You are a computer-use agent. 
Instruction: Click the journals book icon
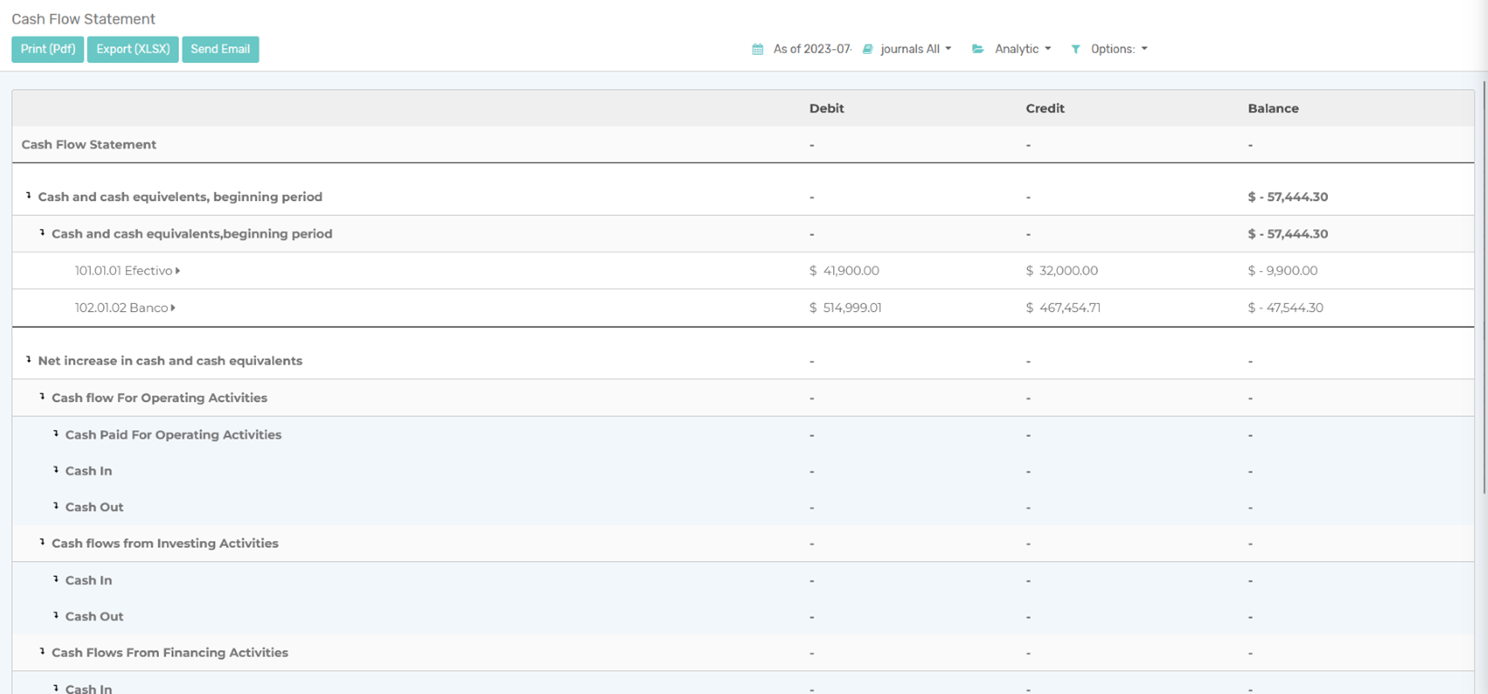point(867,49)
